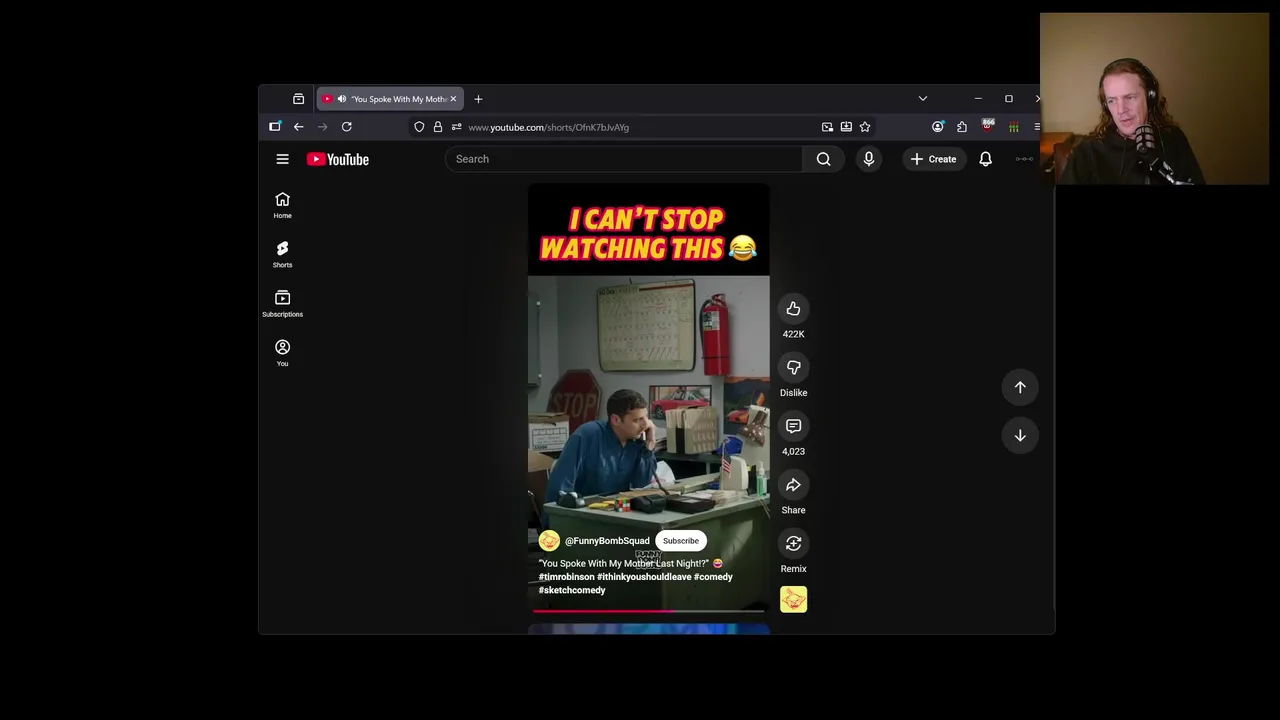This screenshot has height=720, width=1280.
Task: Click the forward navigation arrow
Action: 322,127
